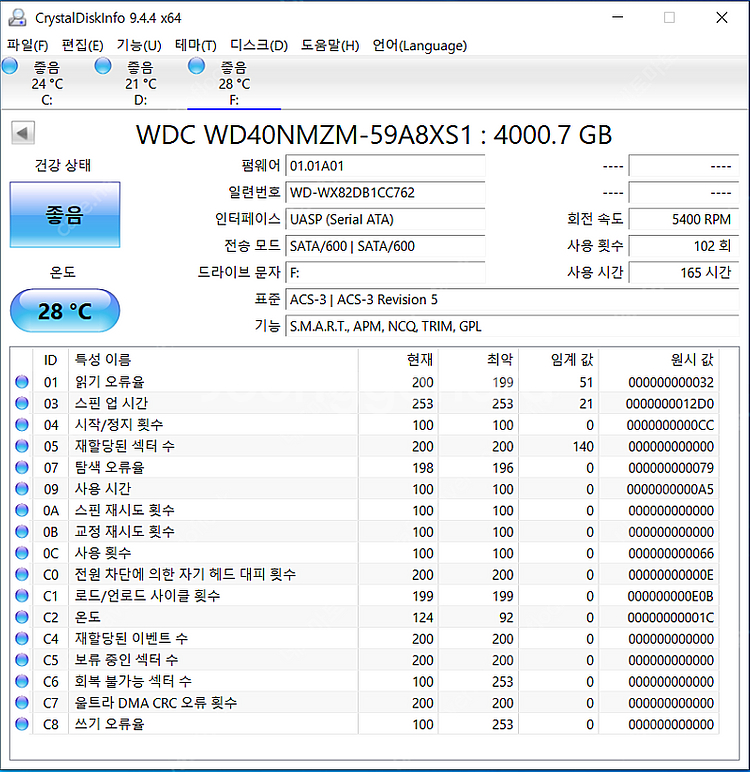
Task: Click the 특성 이름 column header
Action: [x=213, y=360]
